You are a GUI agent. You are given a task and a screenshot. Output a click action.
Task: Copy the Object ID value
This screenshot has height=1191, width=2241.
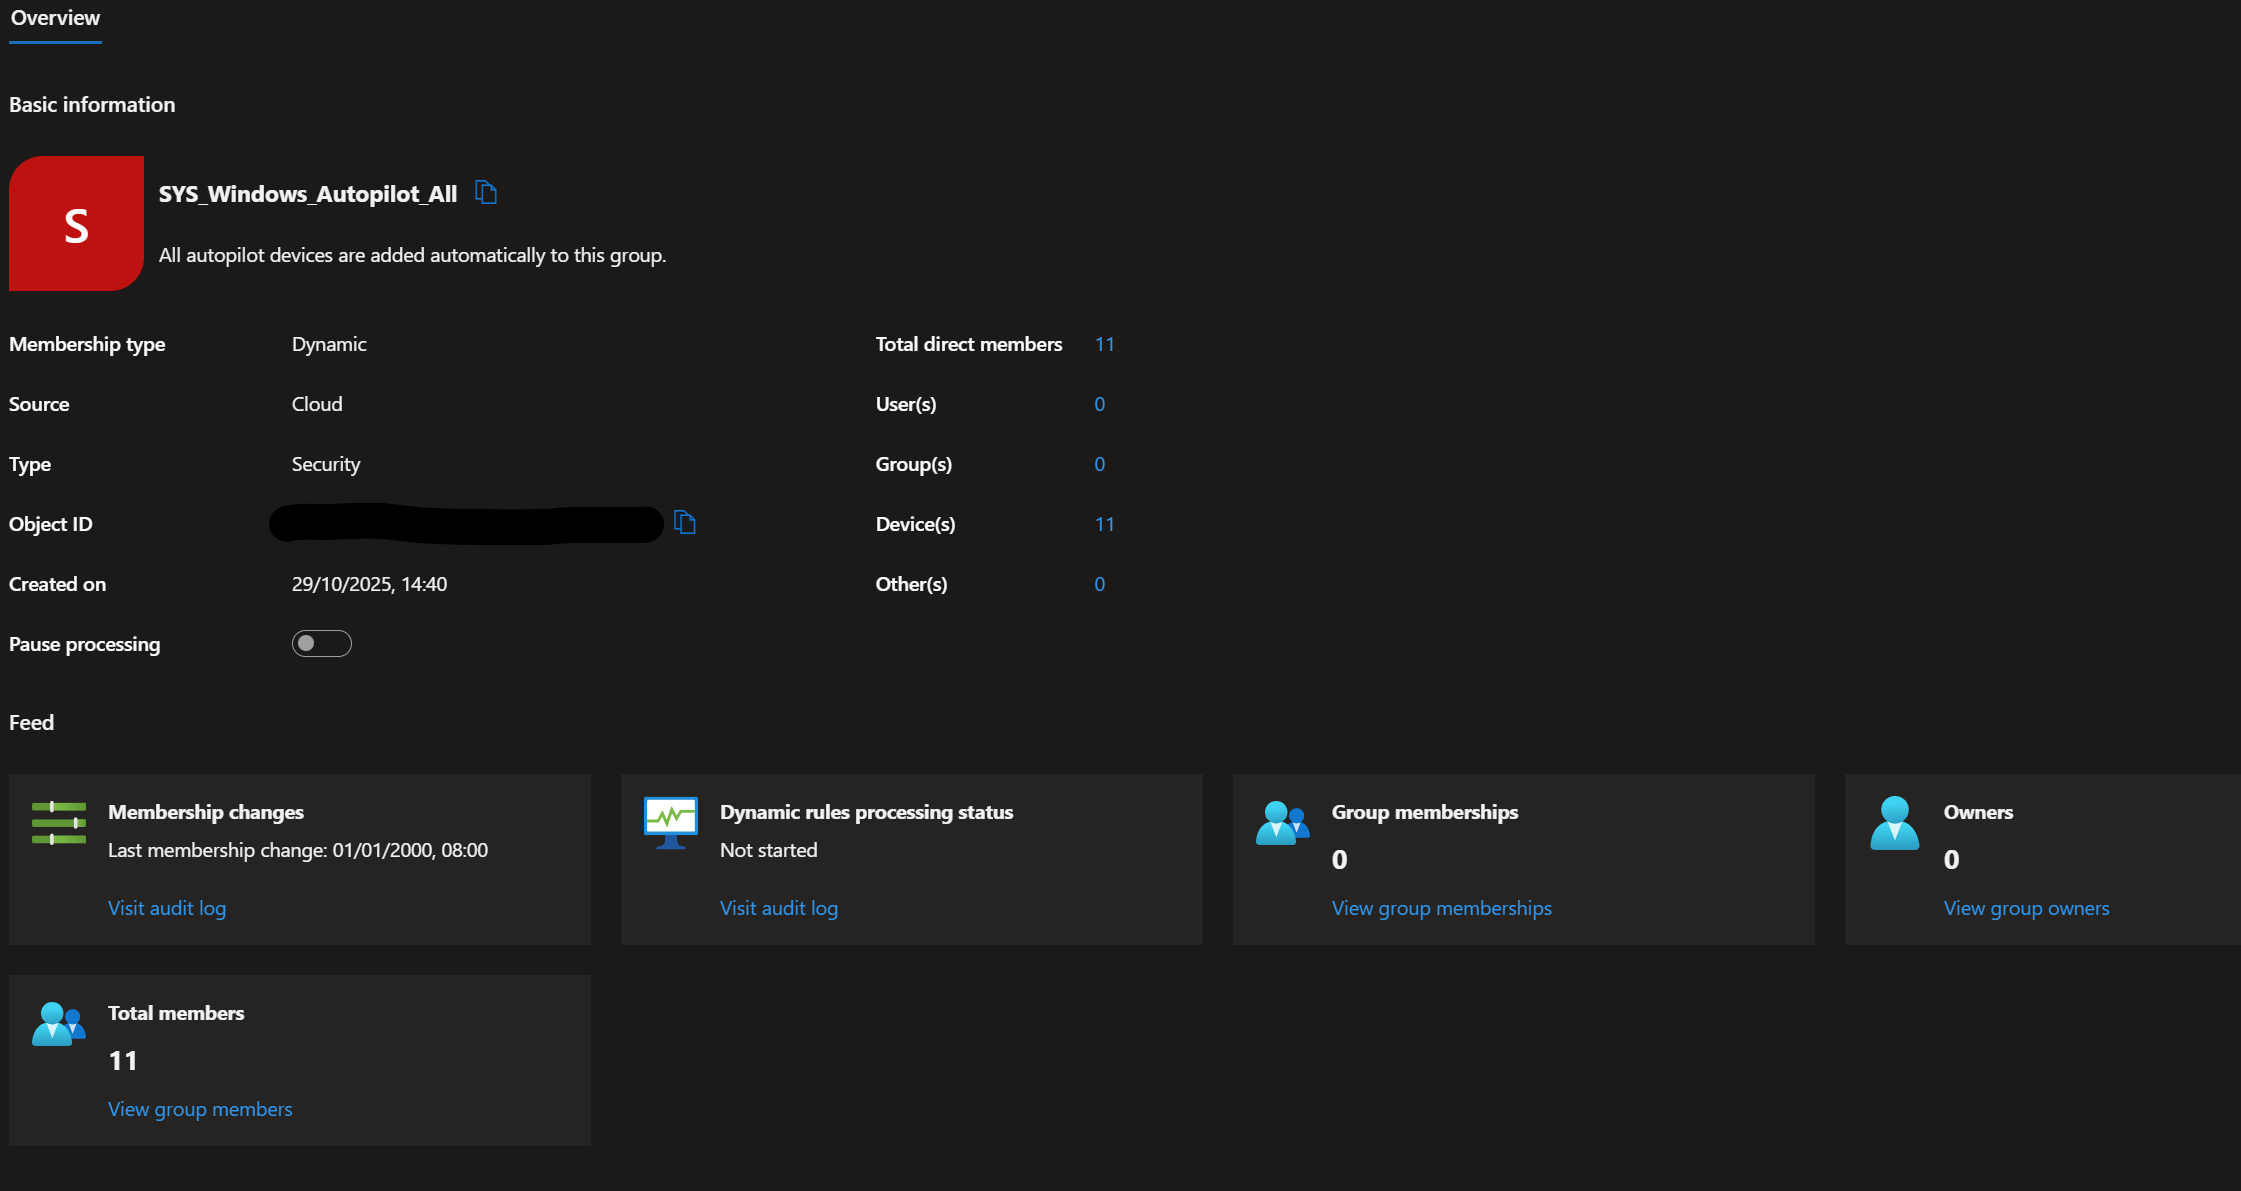tap(684, 522)
